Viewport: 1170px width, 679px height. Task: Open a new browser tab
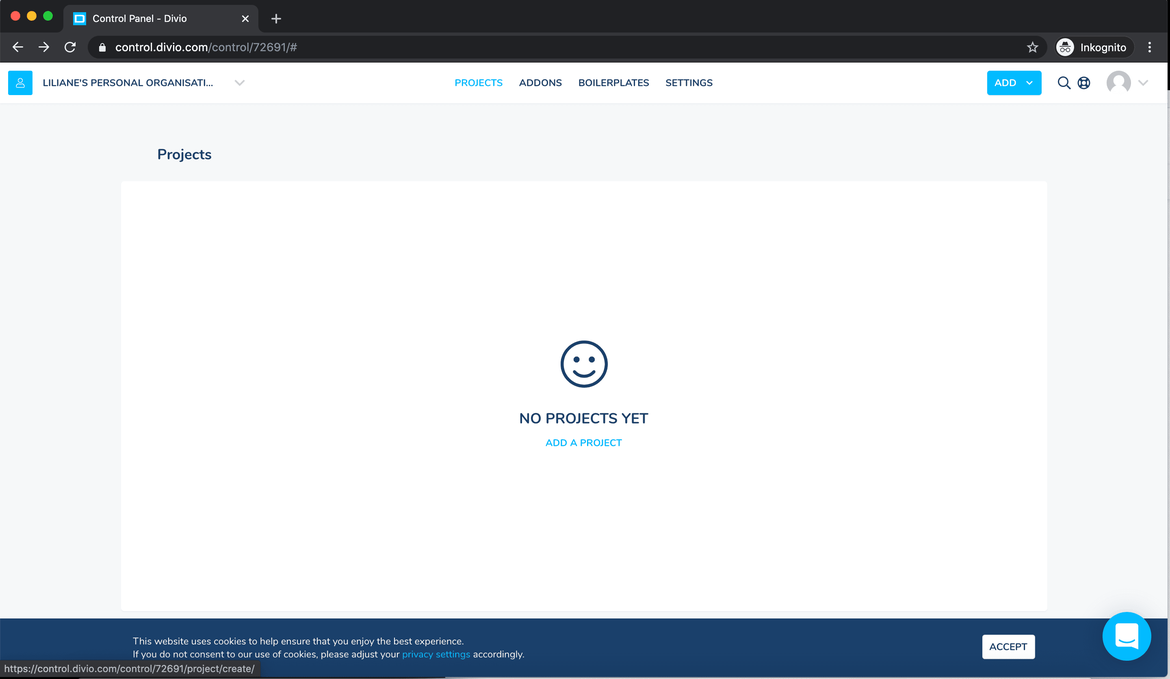tap(276, 19)
